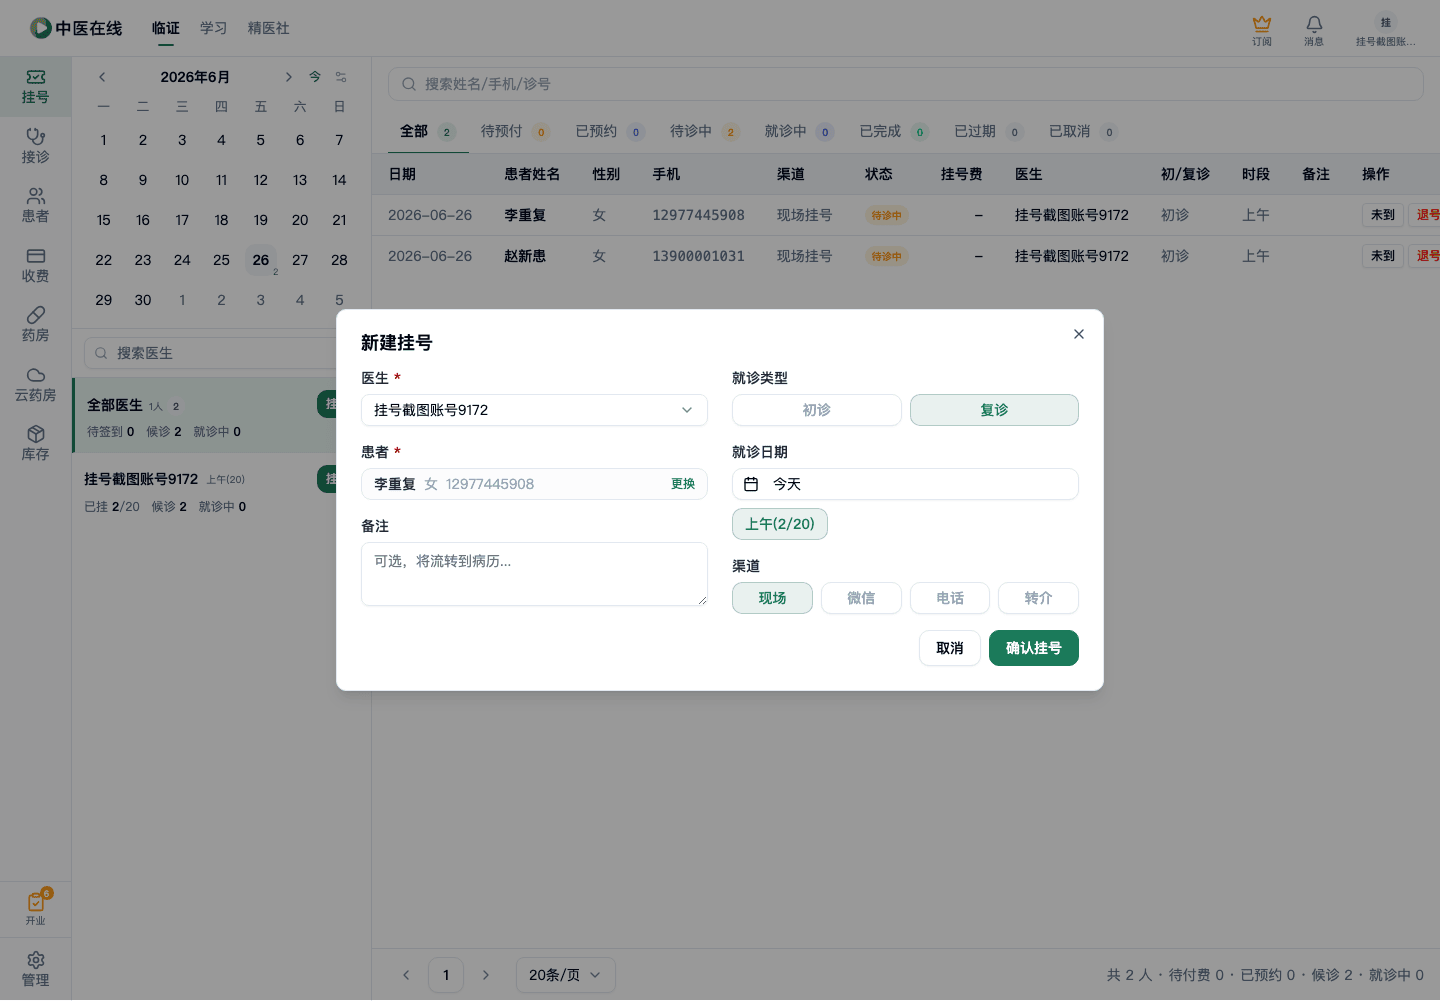The height and width of the screenshot is (1001, 1440).
Task: Open the 消息 bell notifications icon
Action: [1314, 30]
